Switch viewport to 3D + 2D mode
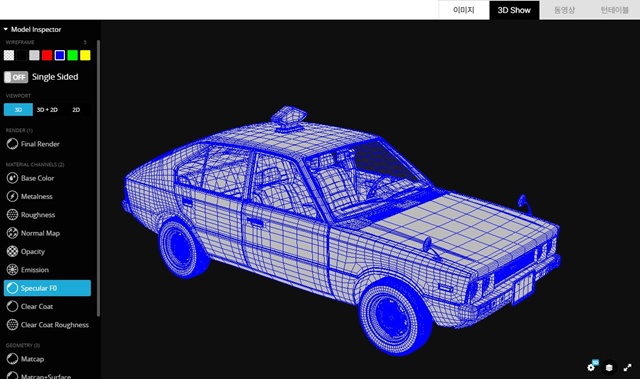This screenshot has height=379, width=640. pyautogui.click(x=47, y=110)
